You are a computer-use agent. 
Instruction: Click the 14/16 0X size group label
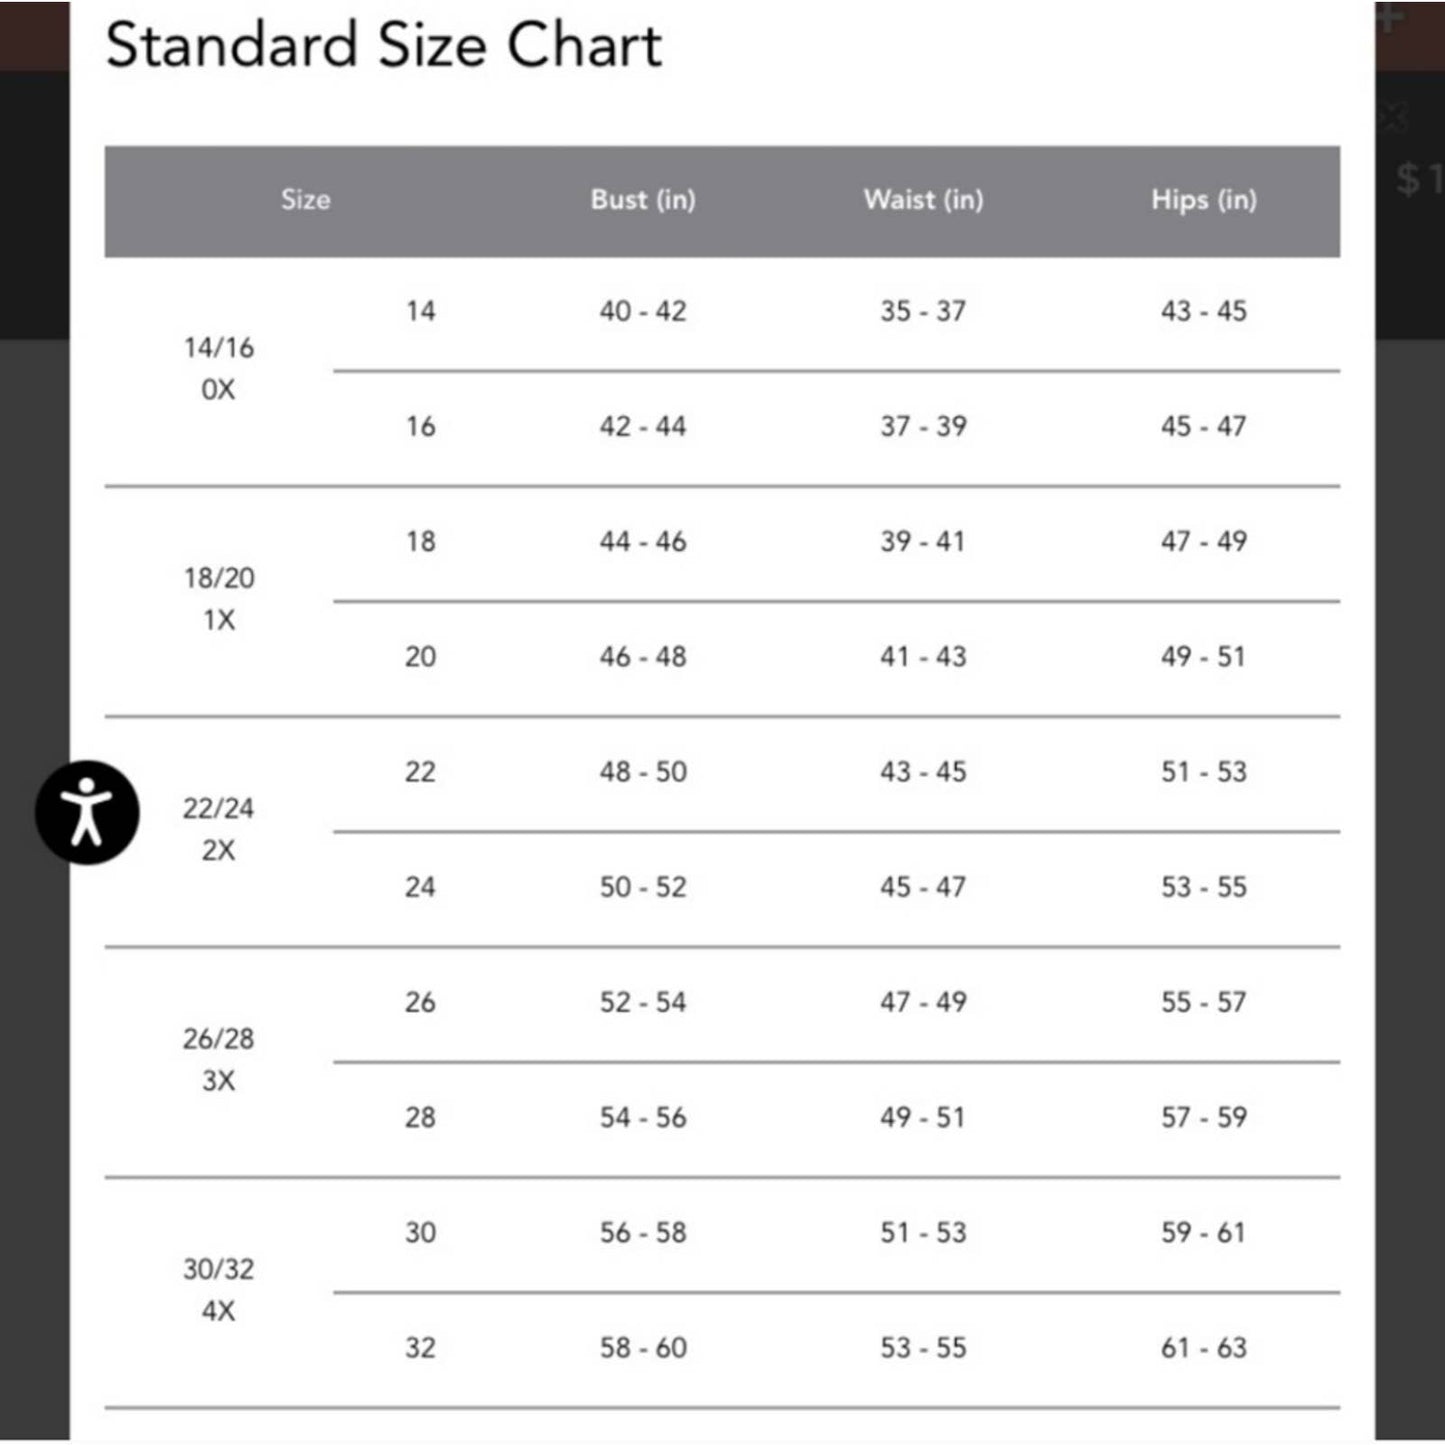pos(218,368)
